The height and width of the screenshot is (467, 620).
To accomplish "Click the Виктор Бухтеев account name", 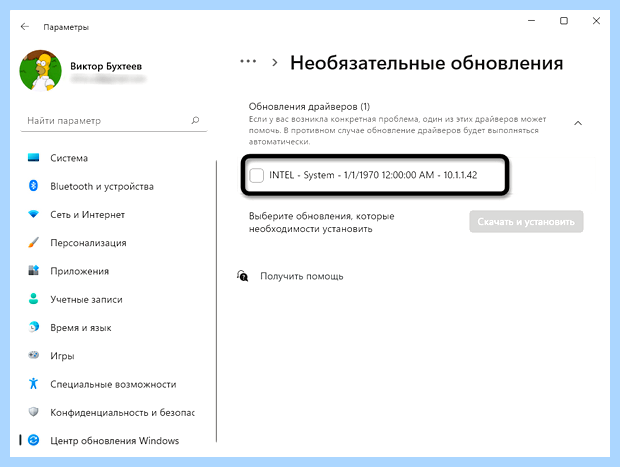I will [106, 66].
